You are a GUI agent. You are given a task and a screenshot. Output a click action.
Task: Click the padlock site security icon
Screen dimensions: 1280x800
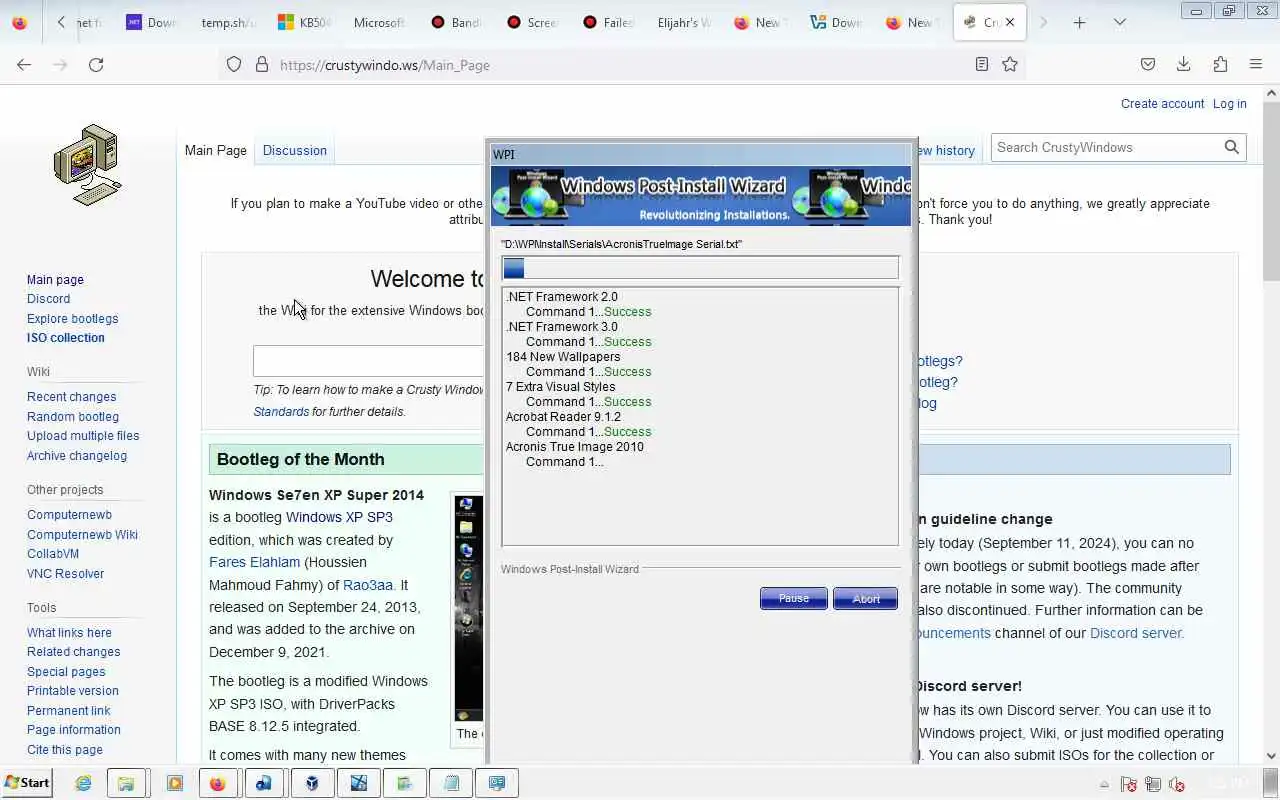262,64
